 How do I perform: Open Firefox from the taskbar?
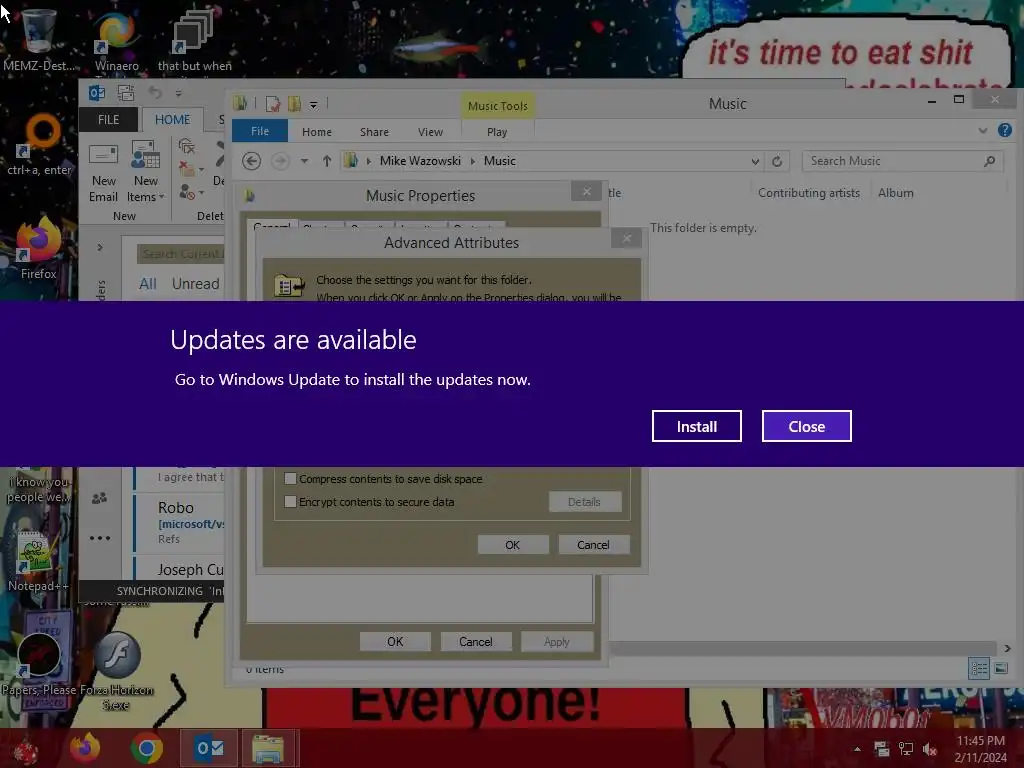pyautogui.click(x=85, y=748)
